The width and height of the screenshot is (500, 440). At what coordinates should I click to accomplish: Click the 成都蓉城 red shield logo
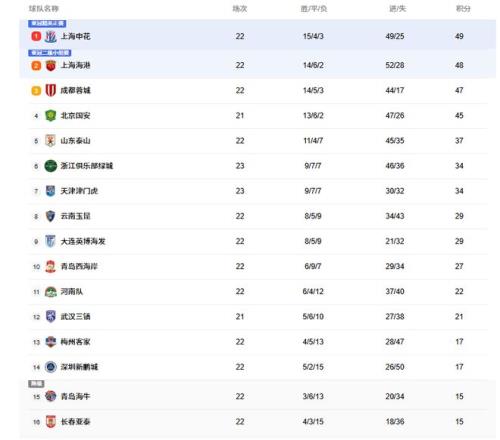[51, 90]
